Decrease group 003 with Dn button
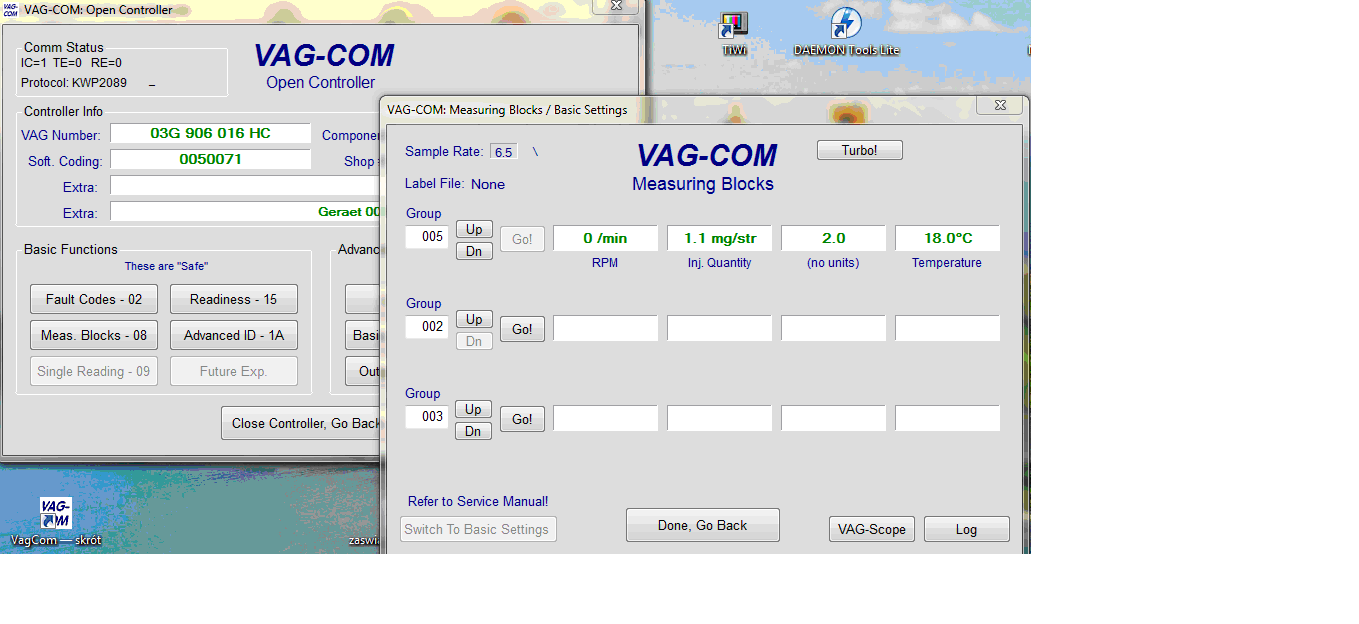 tap(474, 431)
